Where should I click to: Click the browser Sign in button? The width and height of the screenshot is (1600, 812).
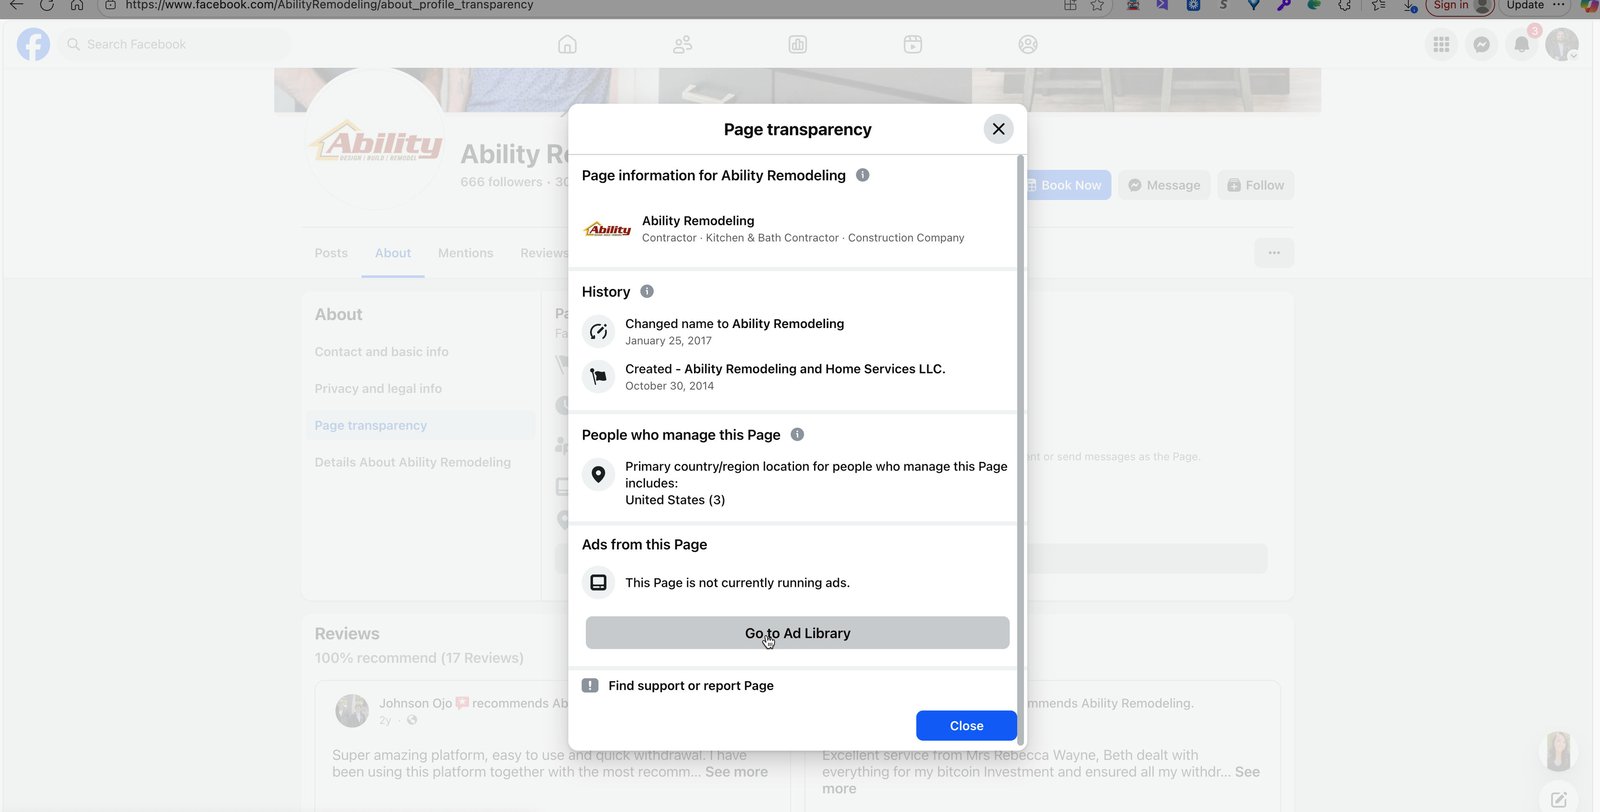click(1460, 6)
